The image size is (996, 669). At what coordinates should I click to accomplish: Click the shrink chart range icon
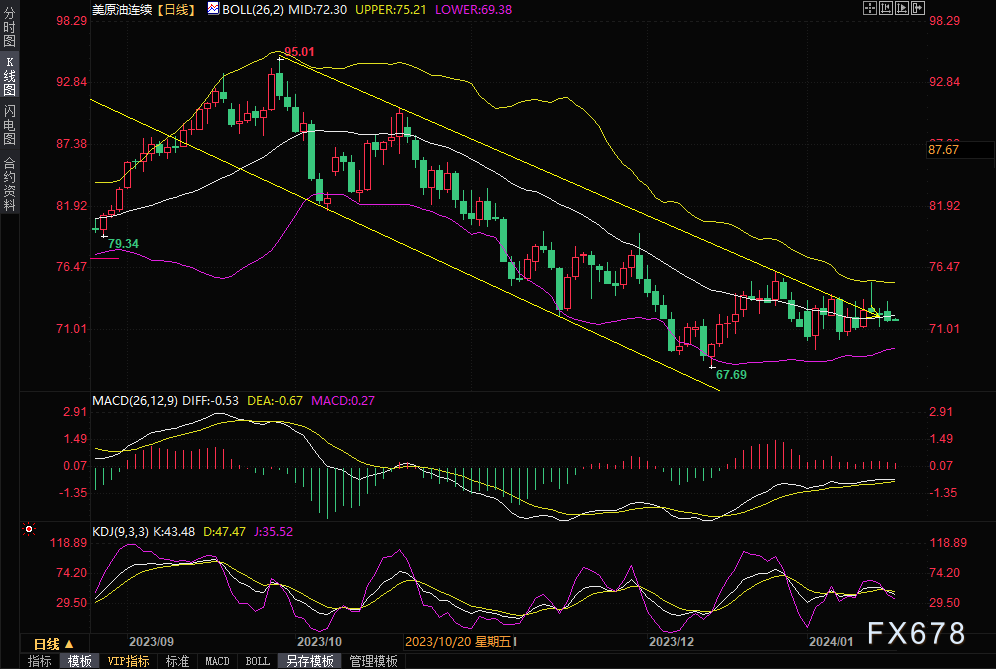click(x=886, y=8)
